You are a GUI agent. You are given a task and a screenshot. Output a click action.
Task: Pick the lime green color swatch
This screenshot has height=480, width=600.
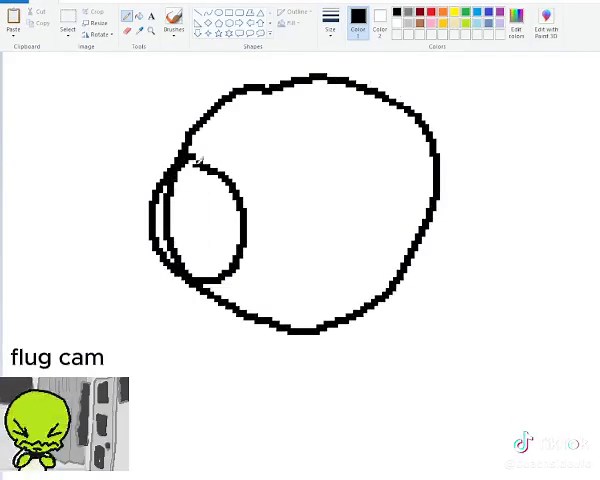pos(466,23)
